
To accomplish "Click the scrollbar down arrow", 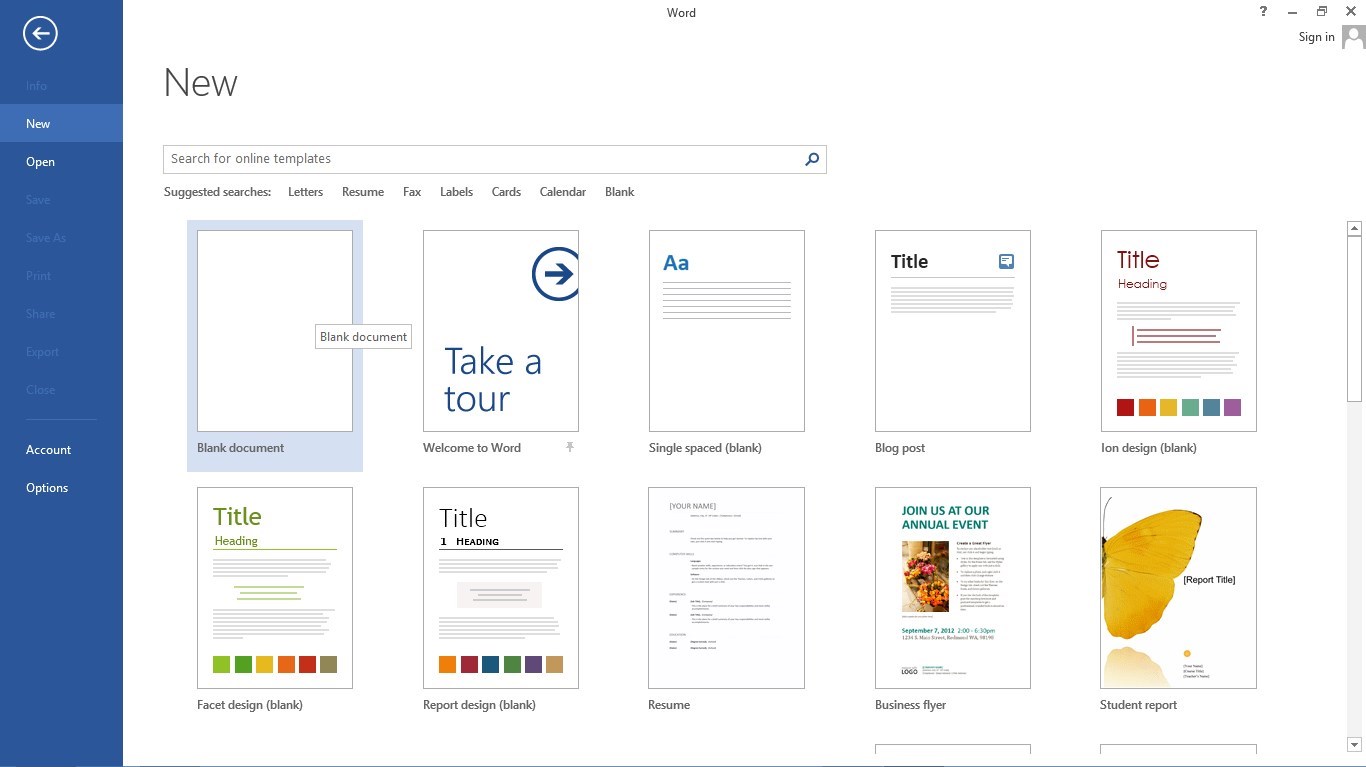I will 1355,745.
